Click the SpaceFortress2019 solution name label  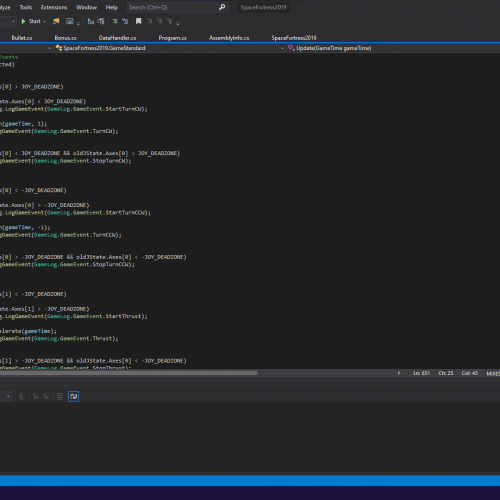pos(263,7)
